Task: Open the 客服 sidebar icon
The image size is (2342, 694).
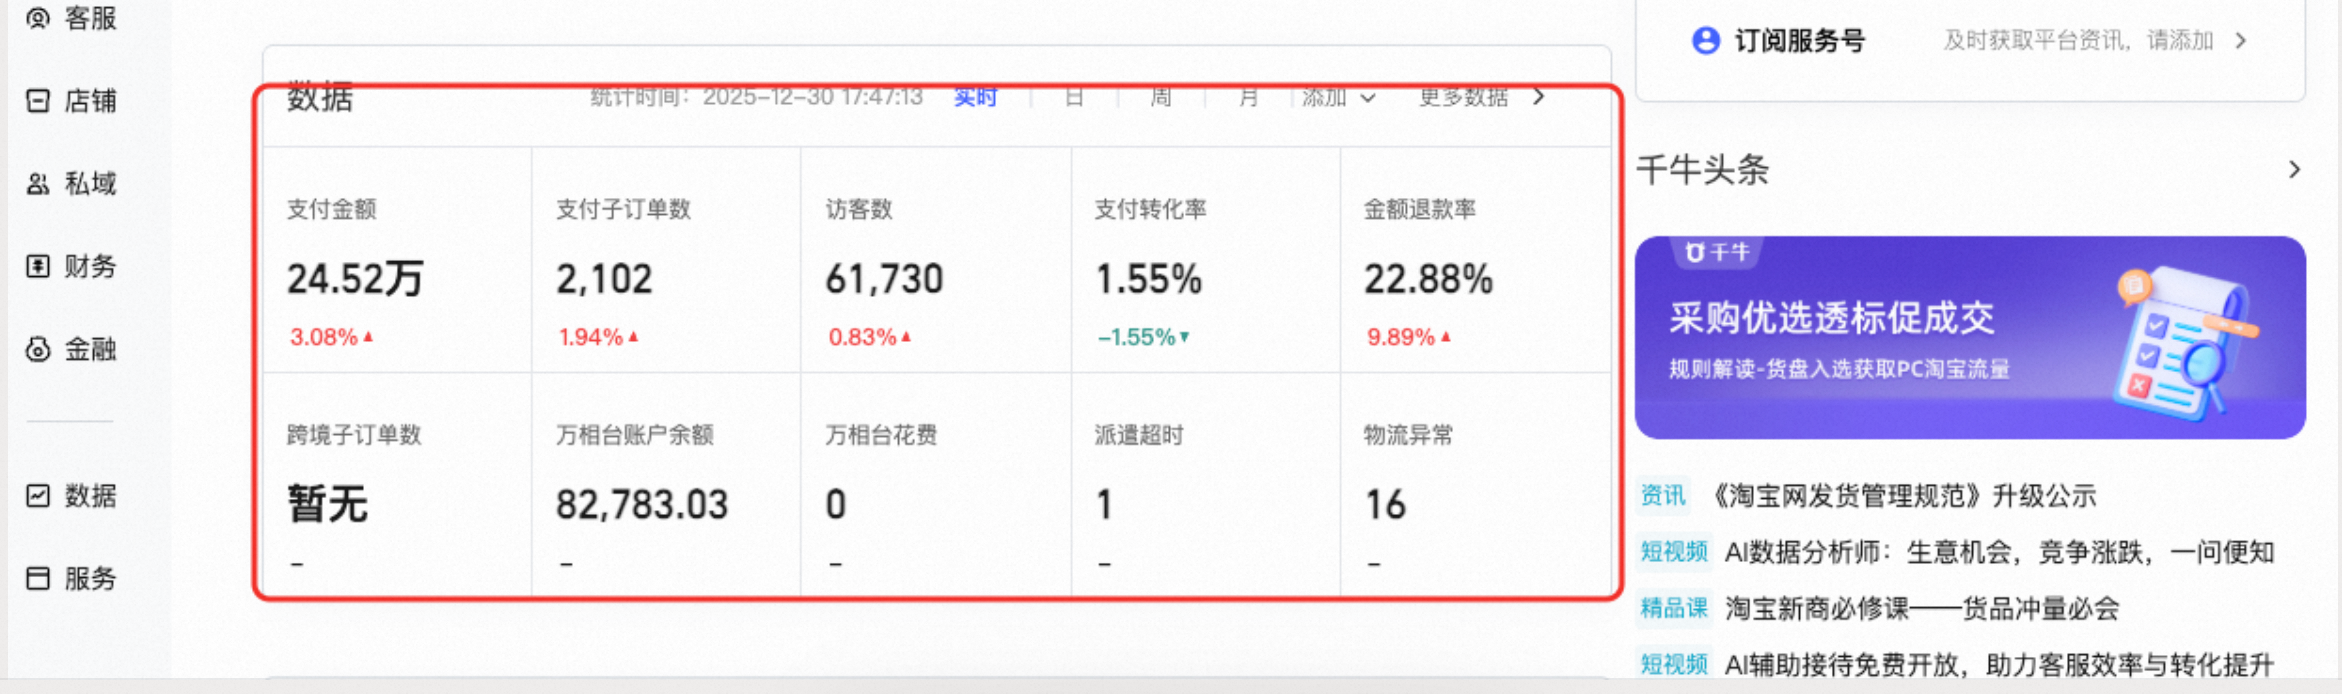Action: [38, 18]
